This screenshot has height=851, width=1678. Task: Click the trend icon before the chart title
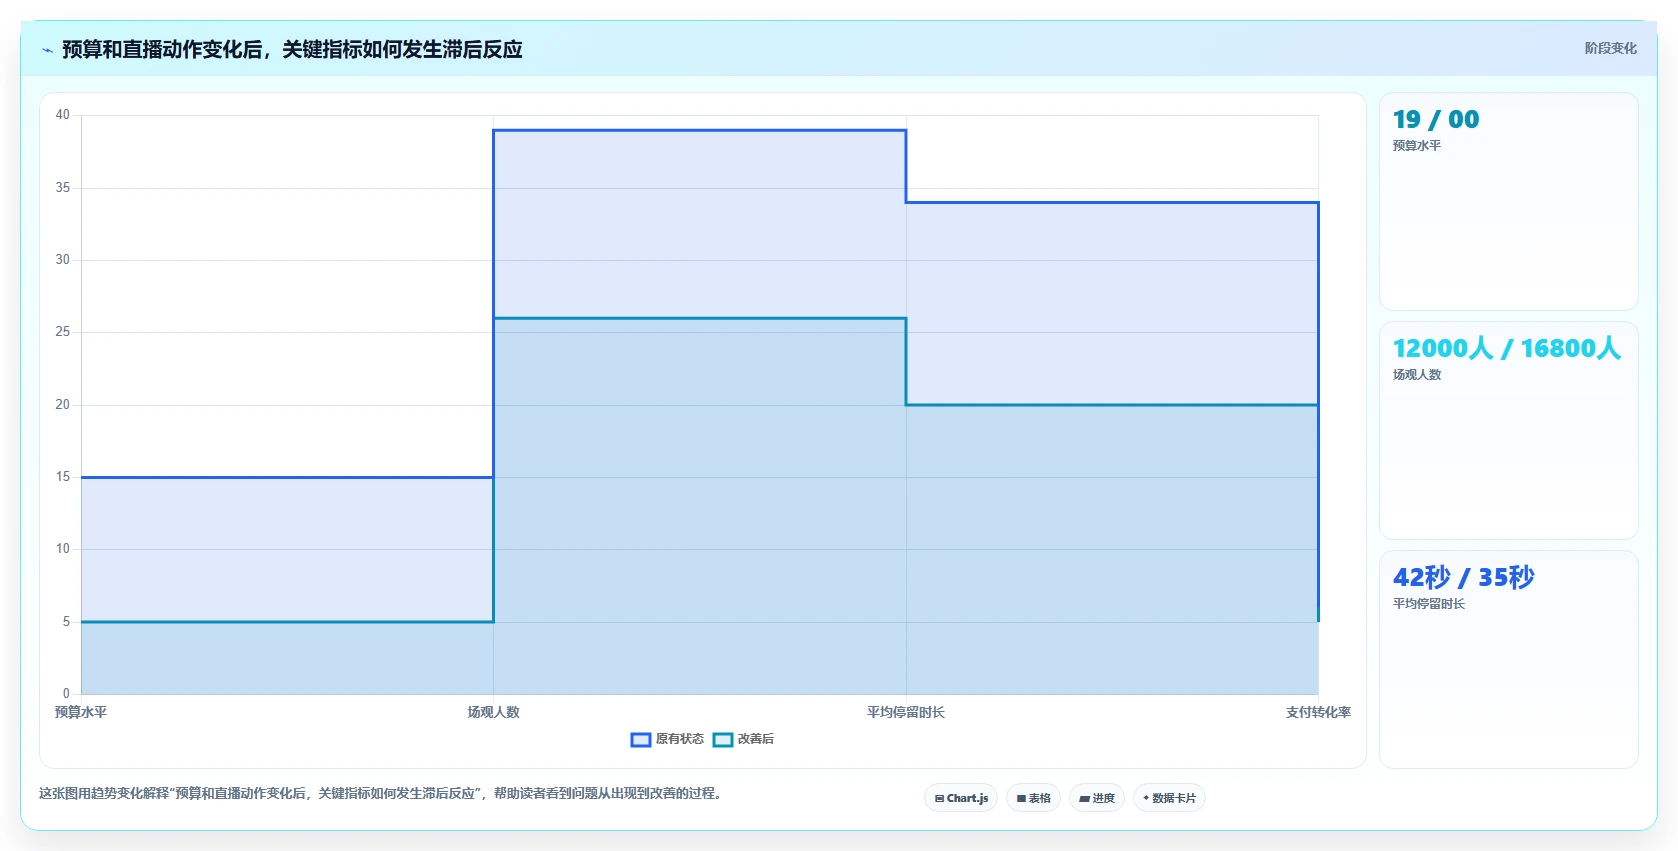click(x=47, y=50)
